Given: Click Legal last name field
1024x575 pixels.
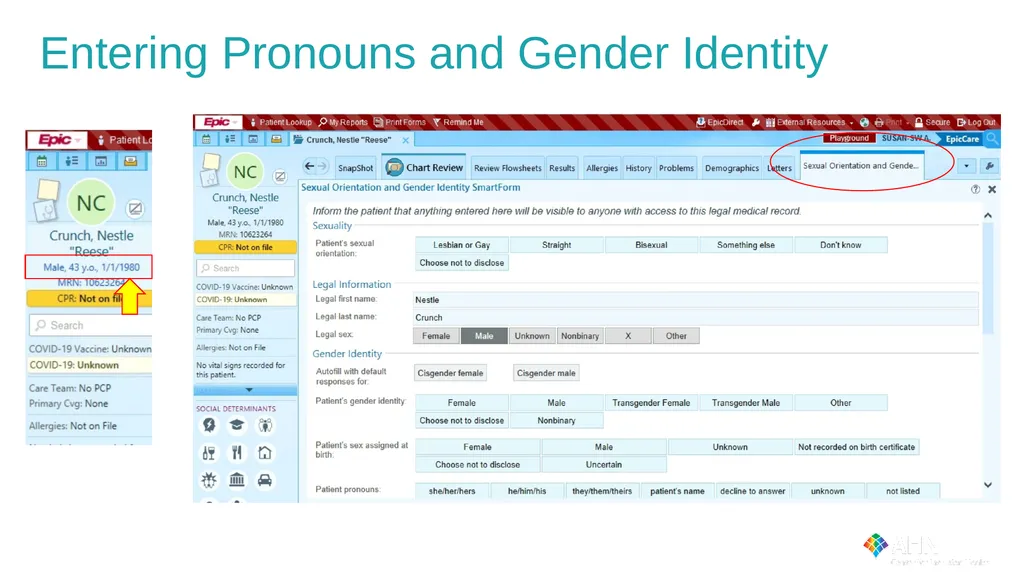Looking at the screenshot, I should [x=696, y=318].
